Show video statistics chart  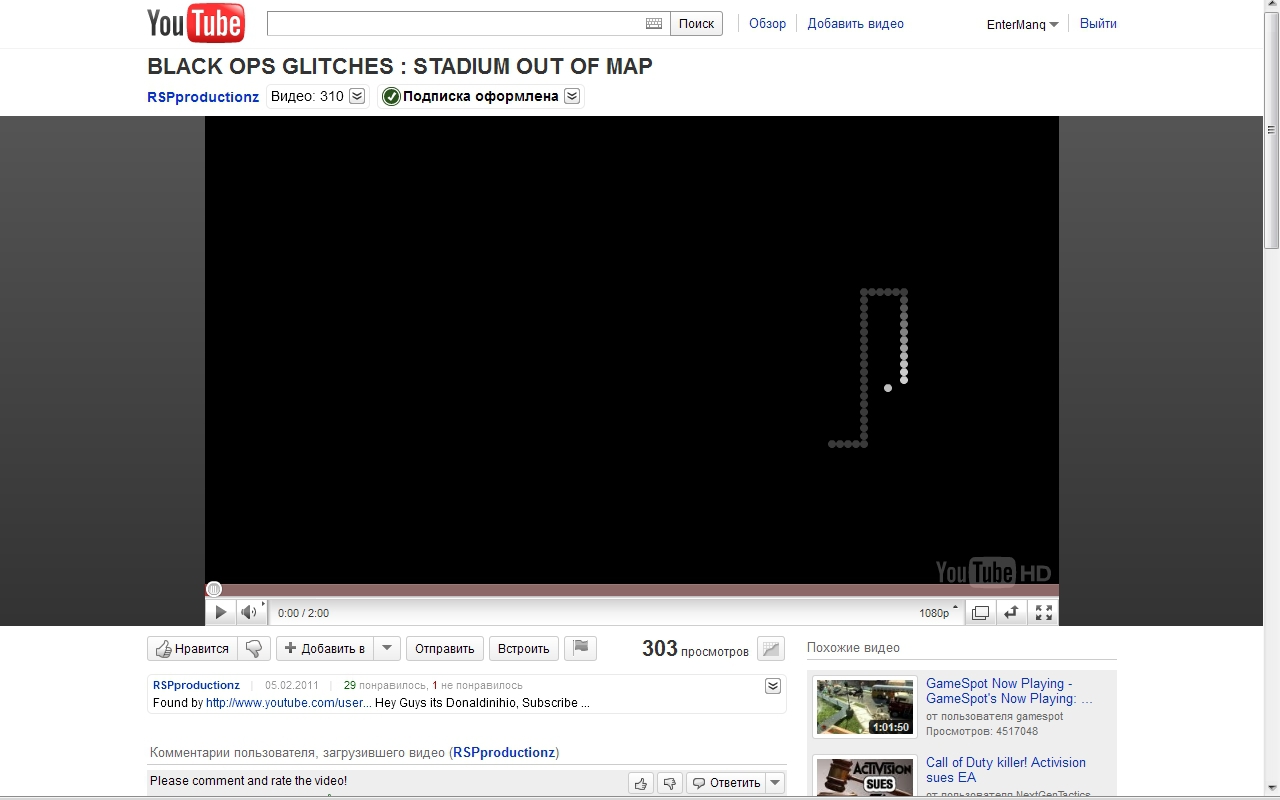click(770, 648)
